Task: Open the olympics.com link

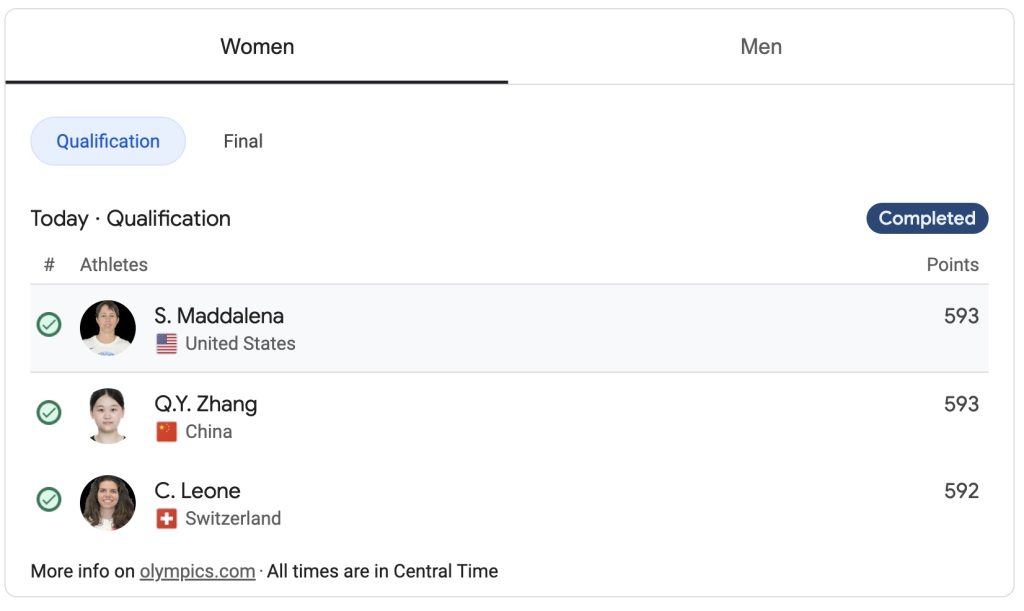Action: point(197,572)
